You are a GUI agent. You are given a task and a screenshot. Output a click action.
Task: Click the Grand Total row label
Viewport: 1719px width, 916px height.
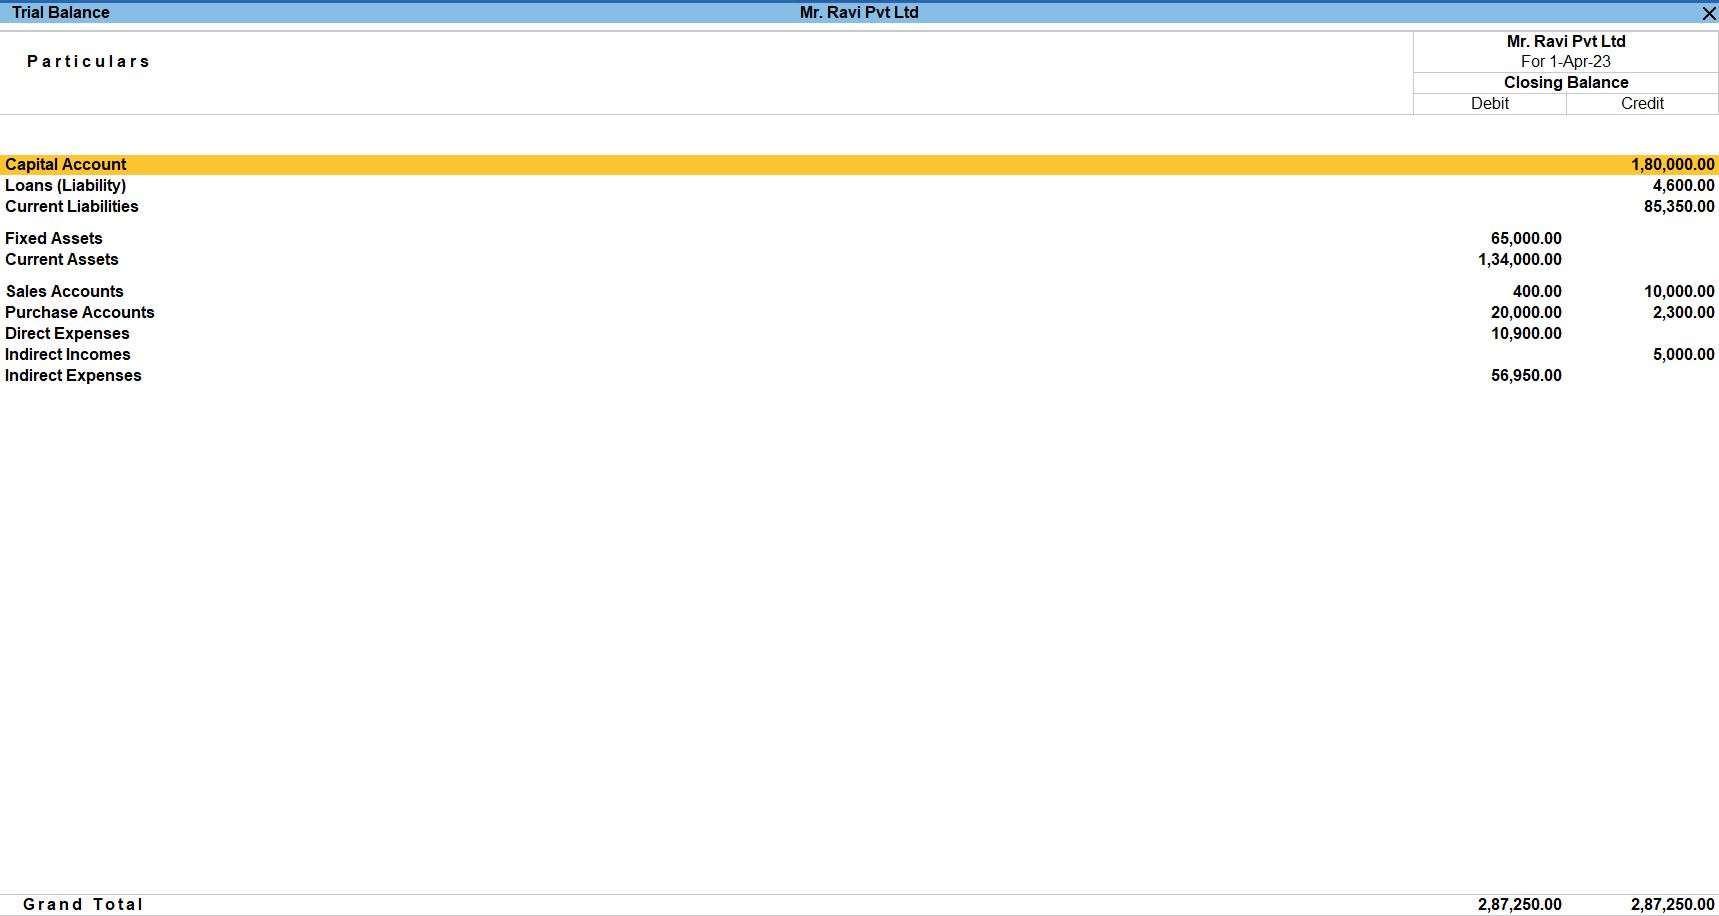coord(83,904)
